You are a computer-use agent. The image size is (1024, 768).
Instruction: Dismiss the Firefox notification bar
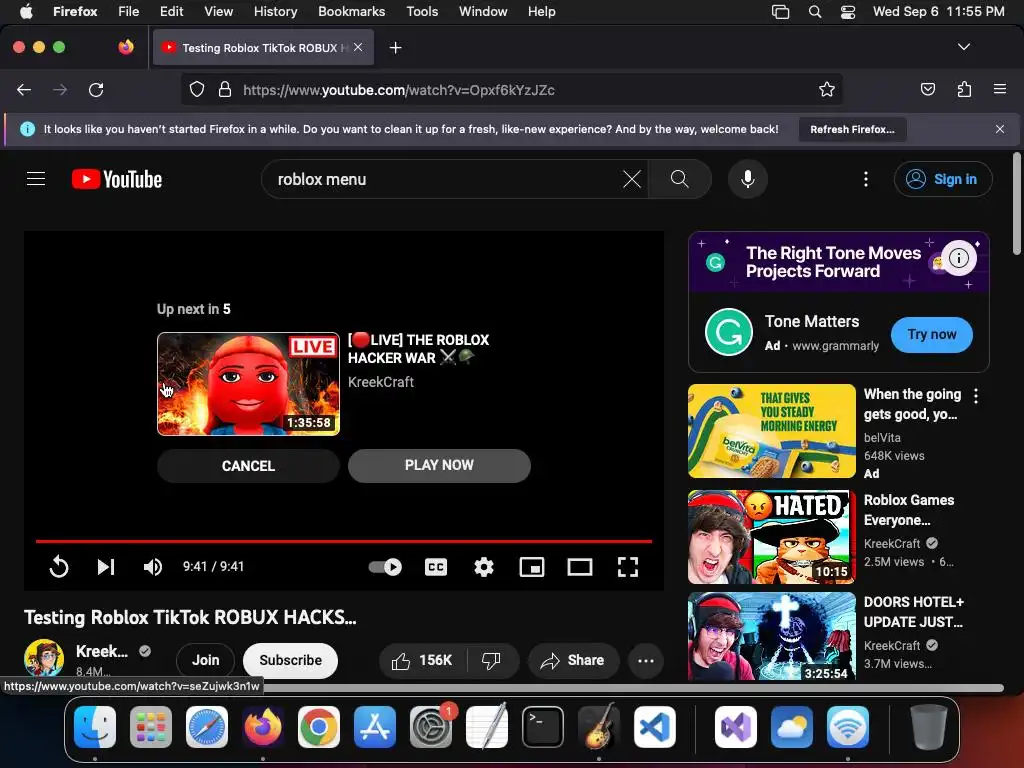pos(1000,129)
